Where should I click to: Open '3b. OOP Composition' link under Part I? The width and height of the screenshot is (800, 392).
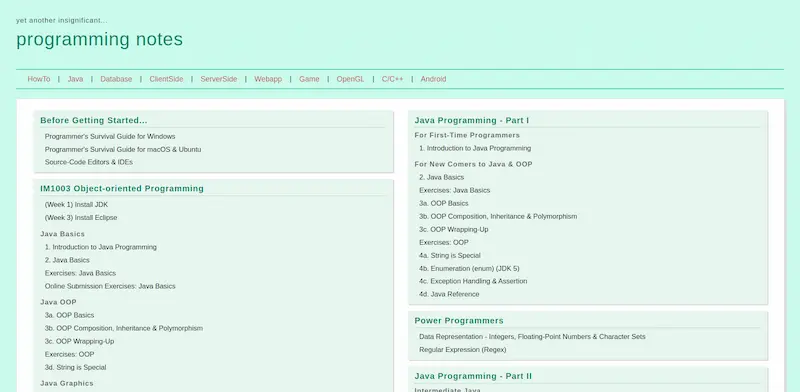pos(498,216)
